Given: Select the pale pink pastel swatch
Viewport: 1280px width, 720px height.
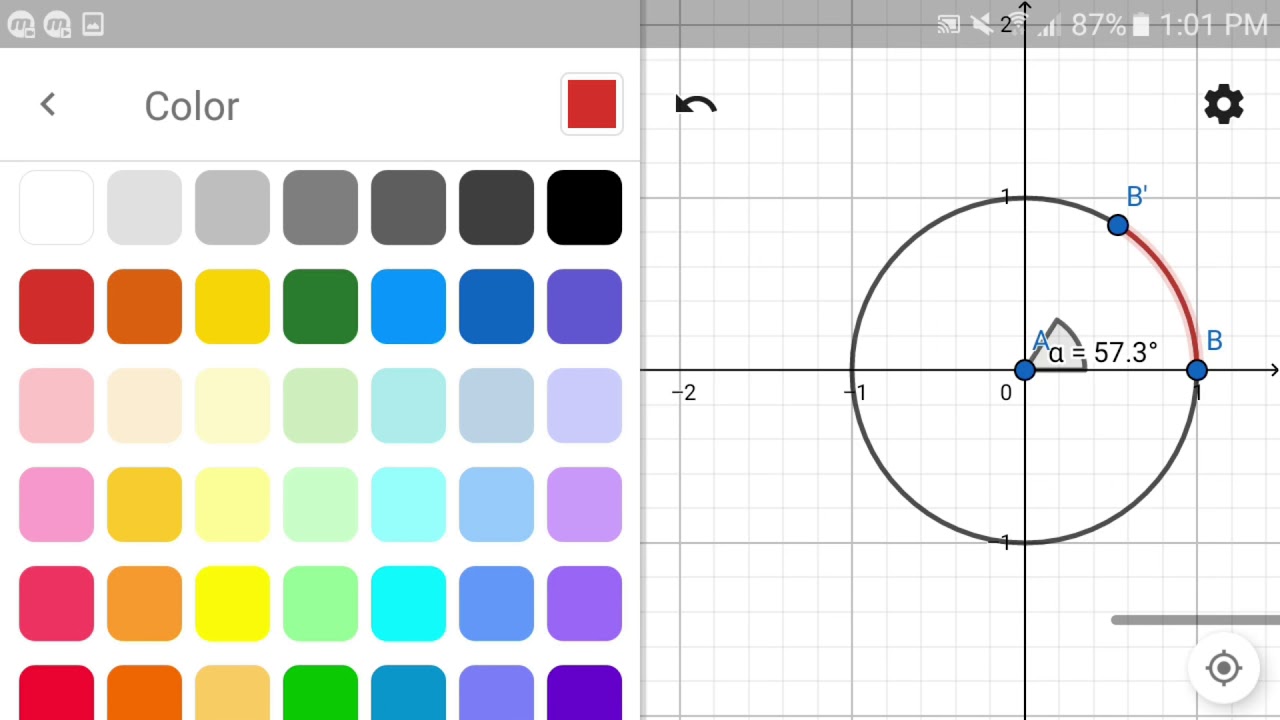Looking at the screenshot, I should point(56,405).
